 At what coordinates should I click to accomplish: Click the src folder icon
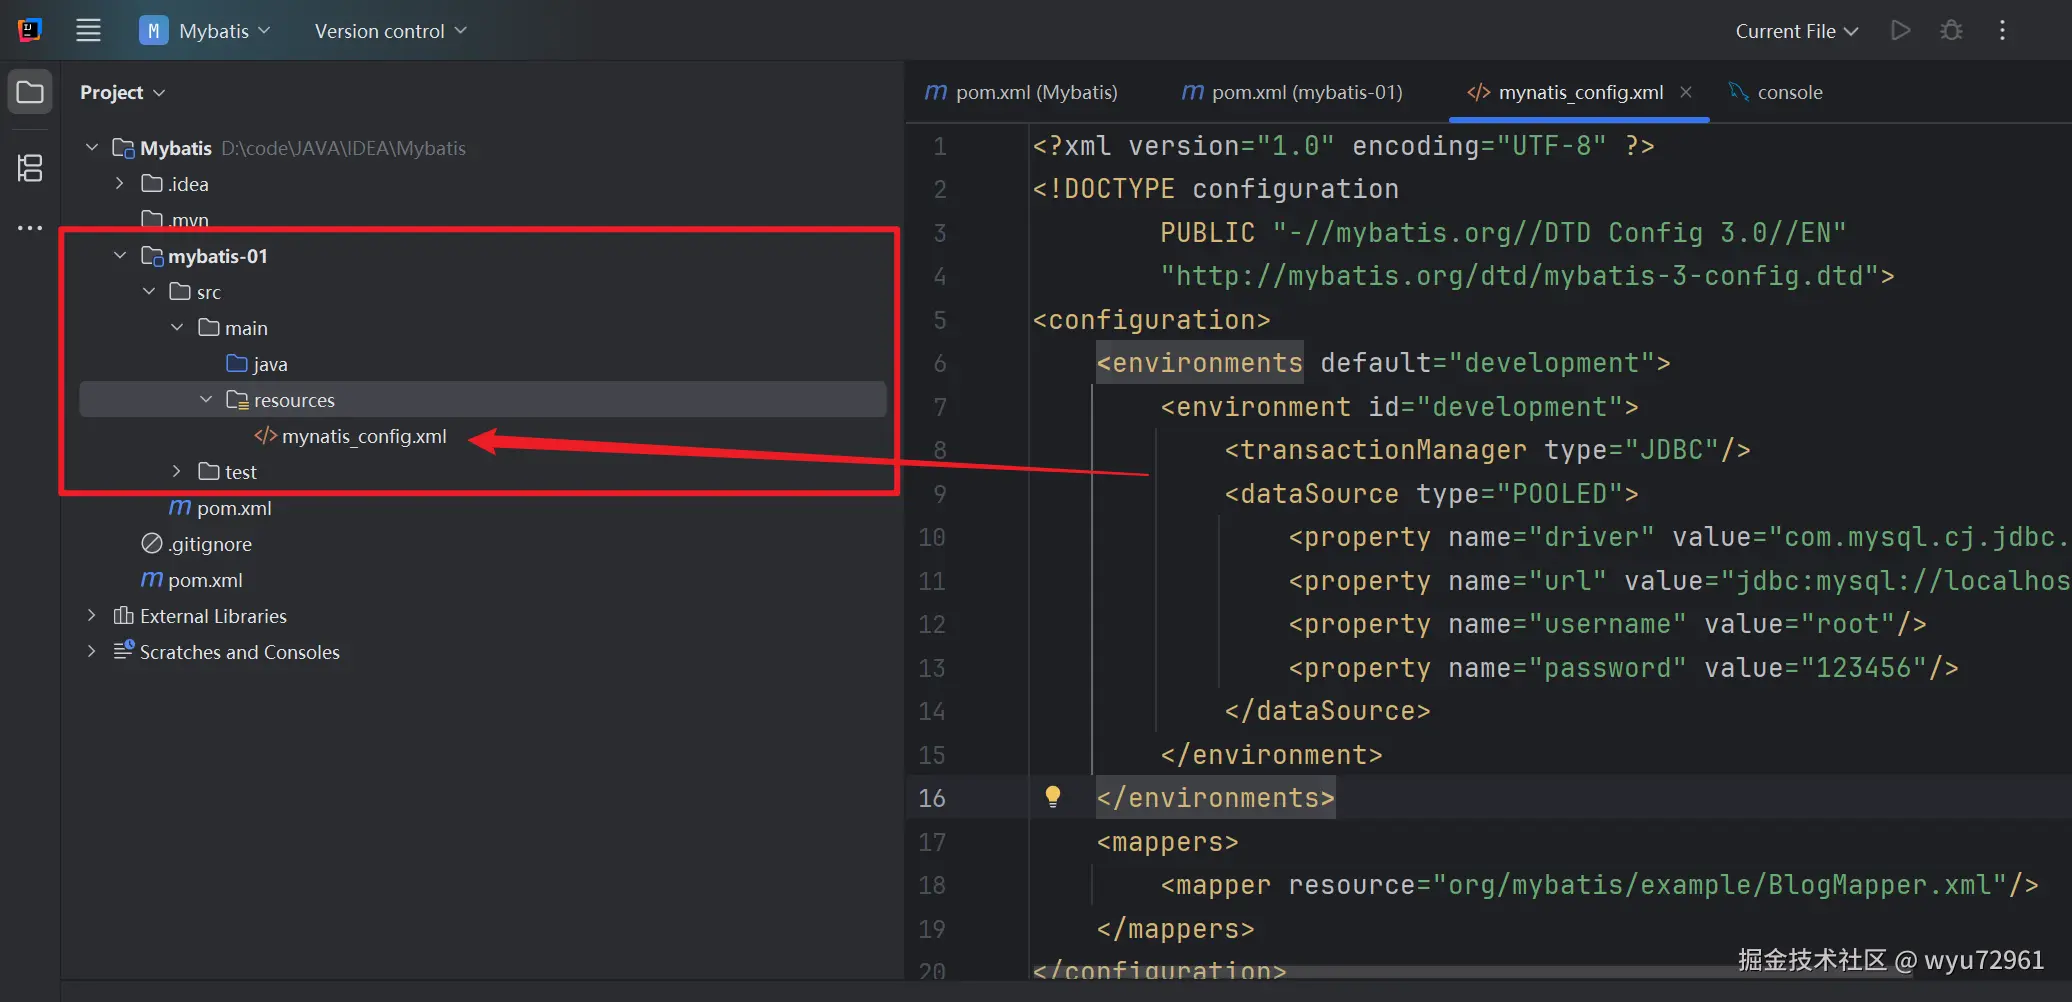coord(180,291)
